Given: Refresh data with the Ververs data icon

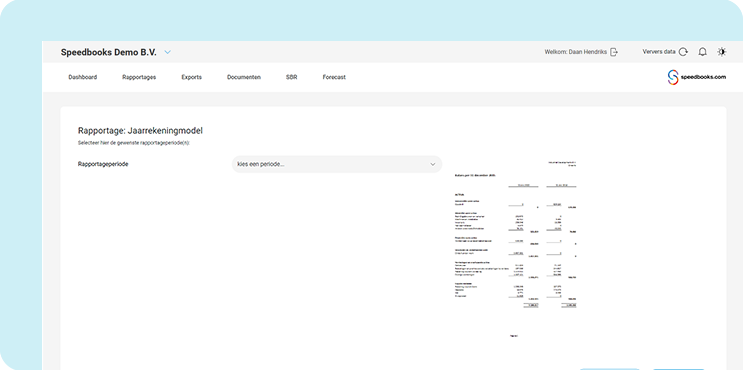Looking at the screenshot, I should tap(683, 52).
